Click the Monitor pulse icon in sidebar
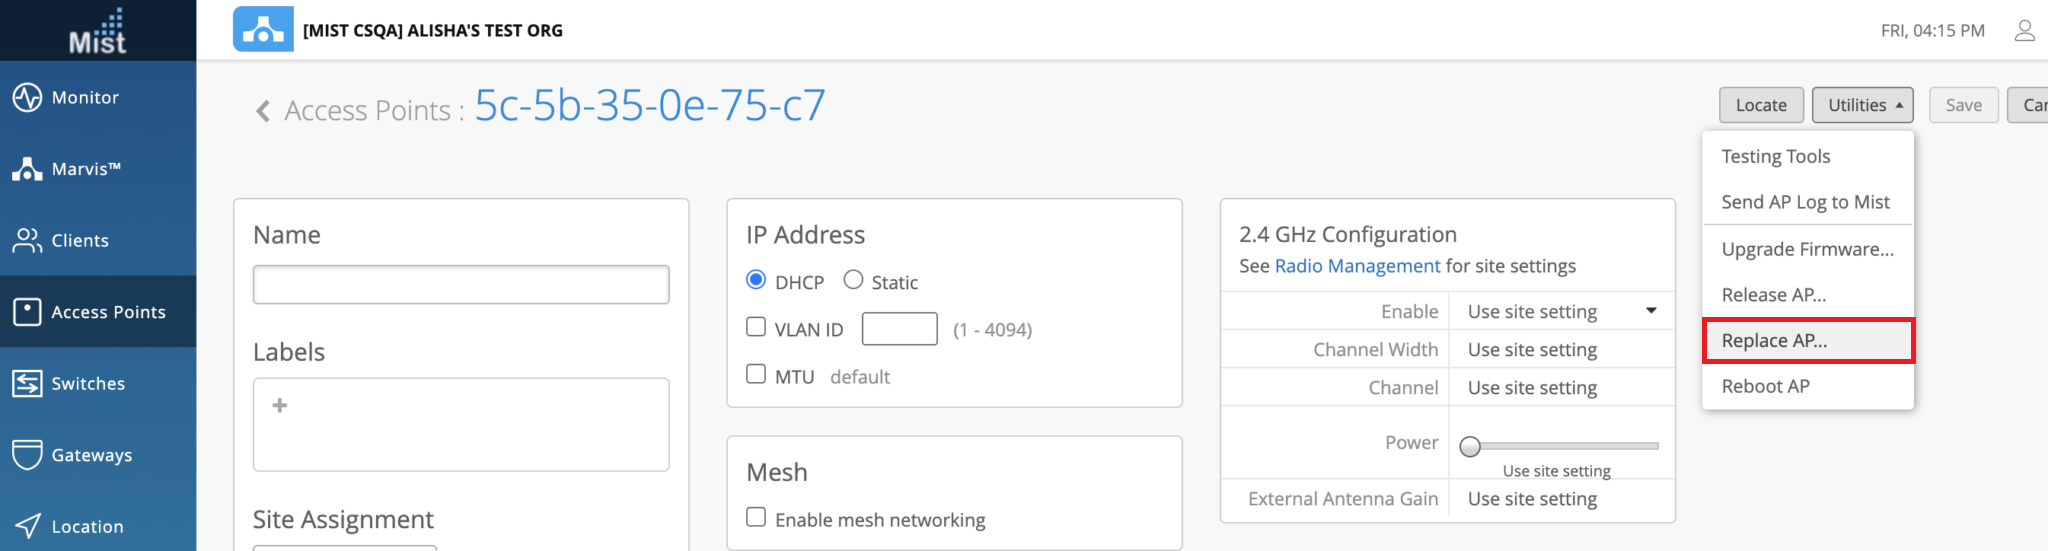The height and width of the screenshot is (551, 2048). 27,97
